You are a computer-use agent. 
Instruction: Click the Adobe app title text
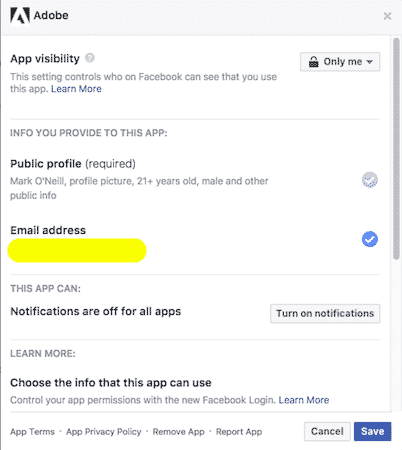coord(51,15)
